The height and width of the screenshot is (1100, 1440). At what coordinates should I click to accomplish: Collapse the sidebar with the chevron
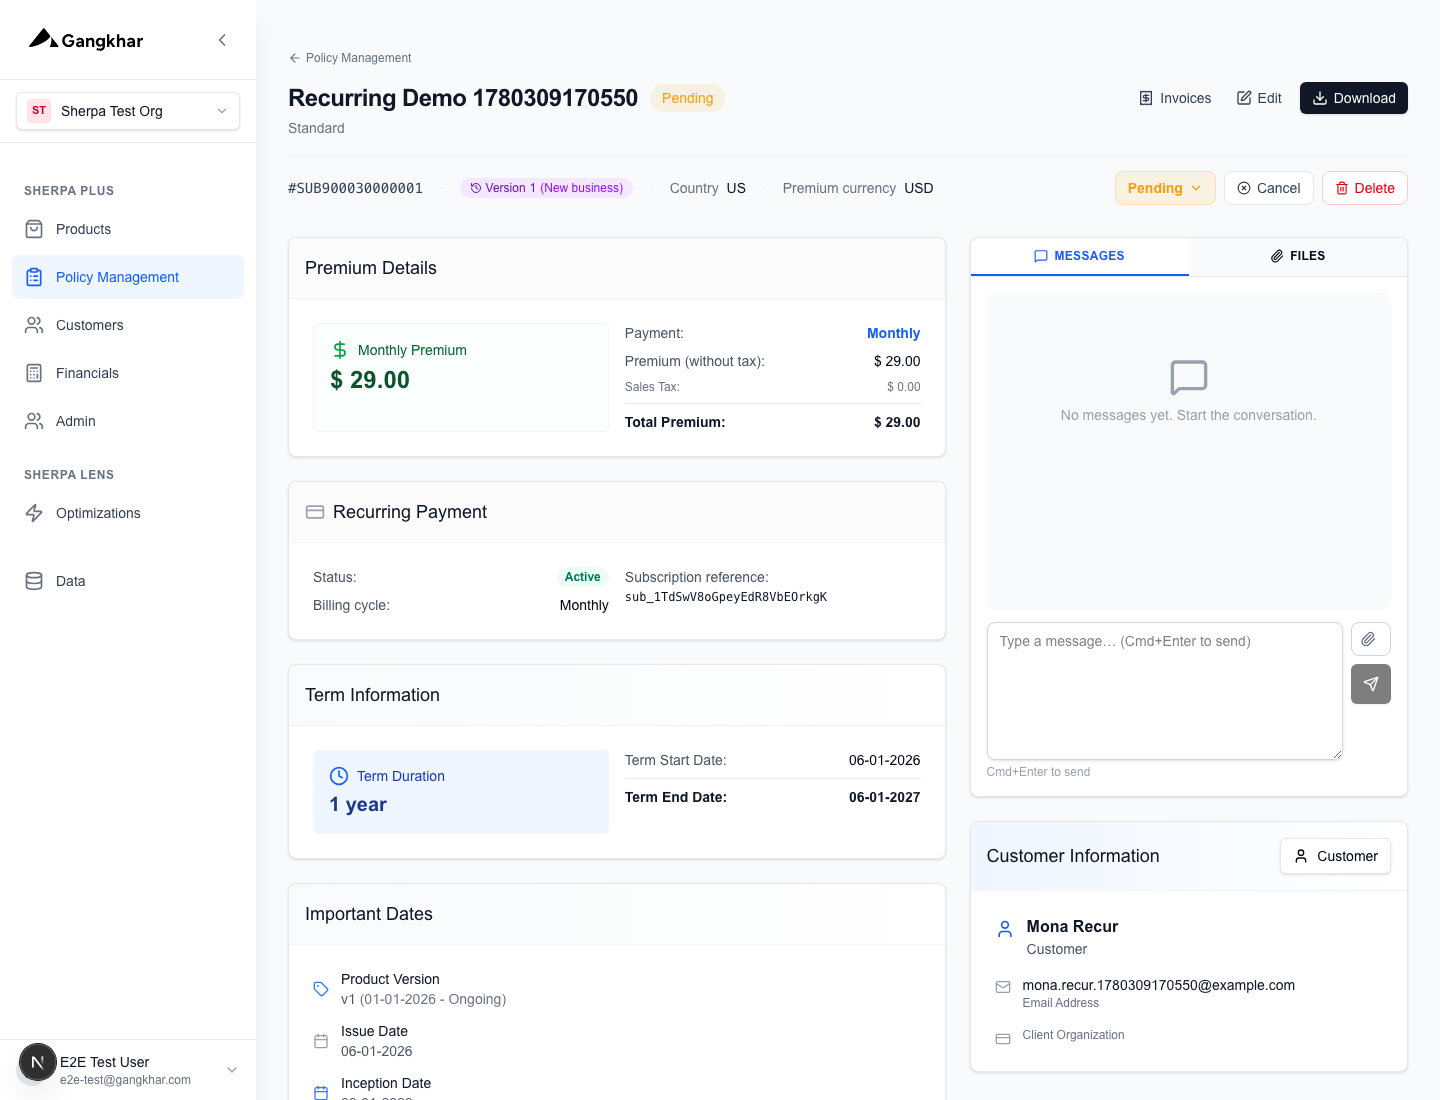coord(222,40)
